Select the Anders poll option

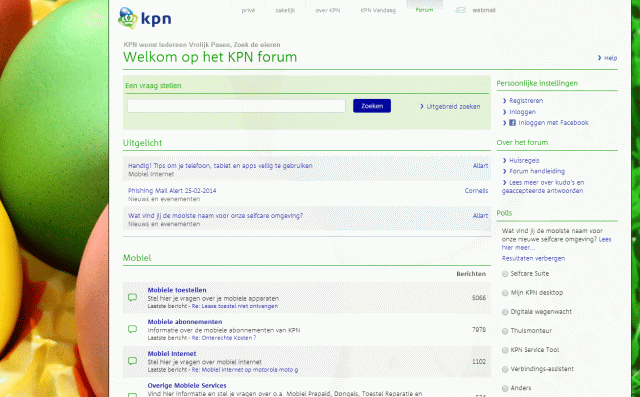coord(505,388)
